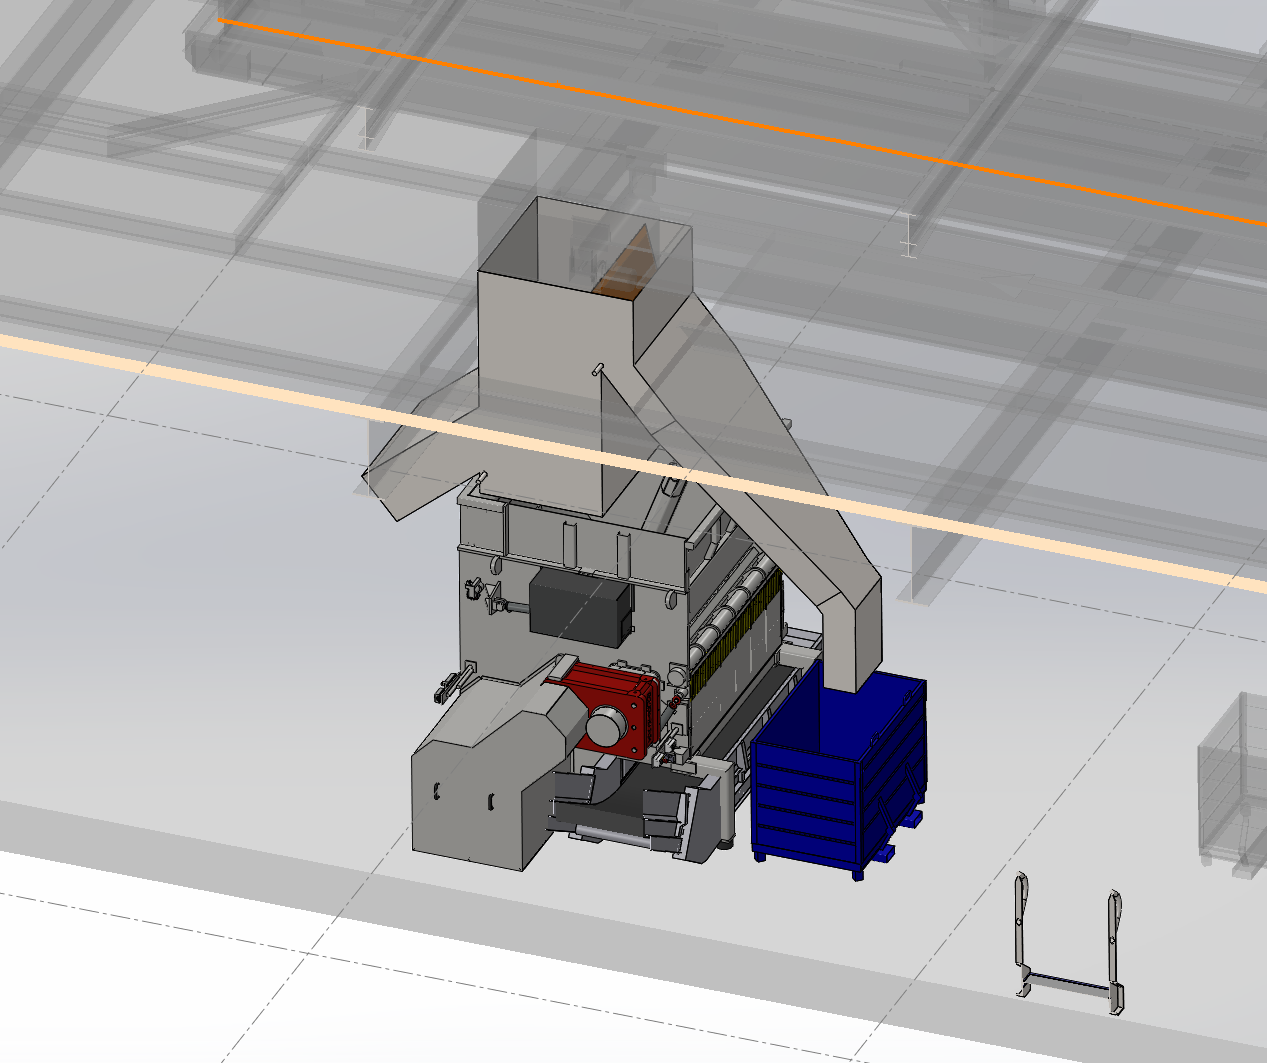Click the dark gray control box
Image resolution: width=1267 pixels, height=1063 pixels.
coord(580,605)
